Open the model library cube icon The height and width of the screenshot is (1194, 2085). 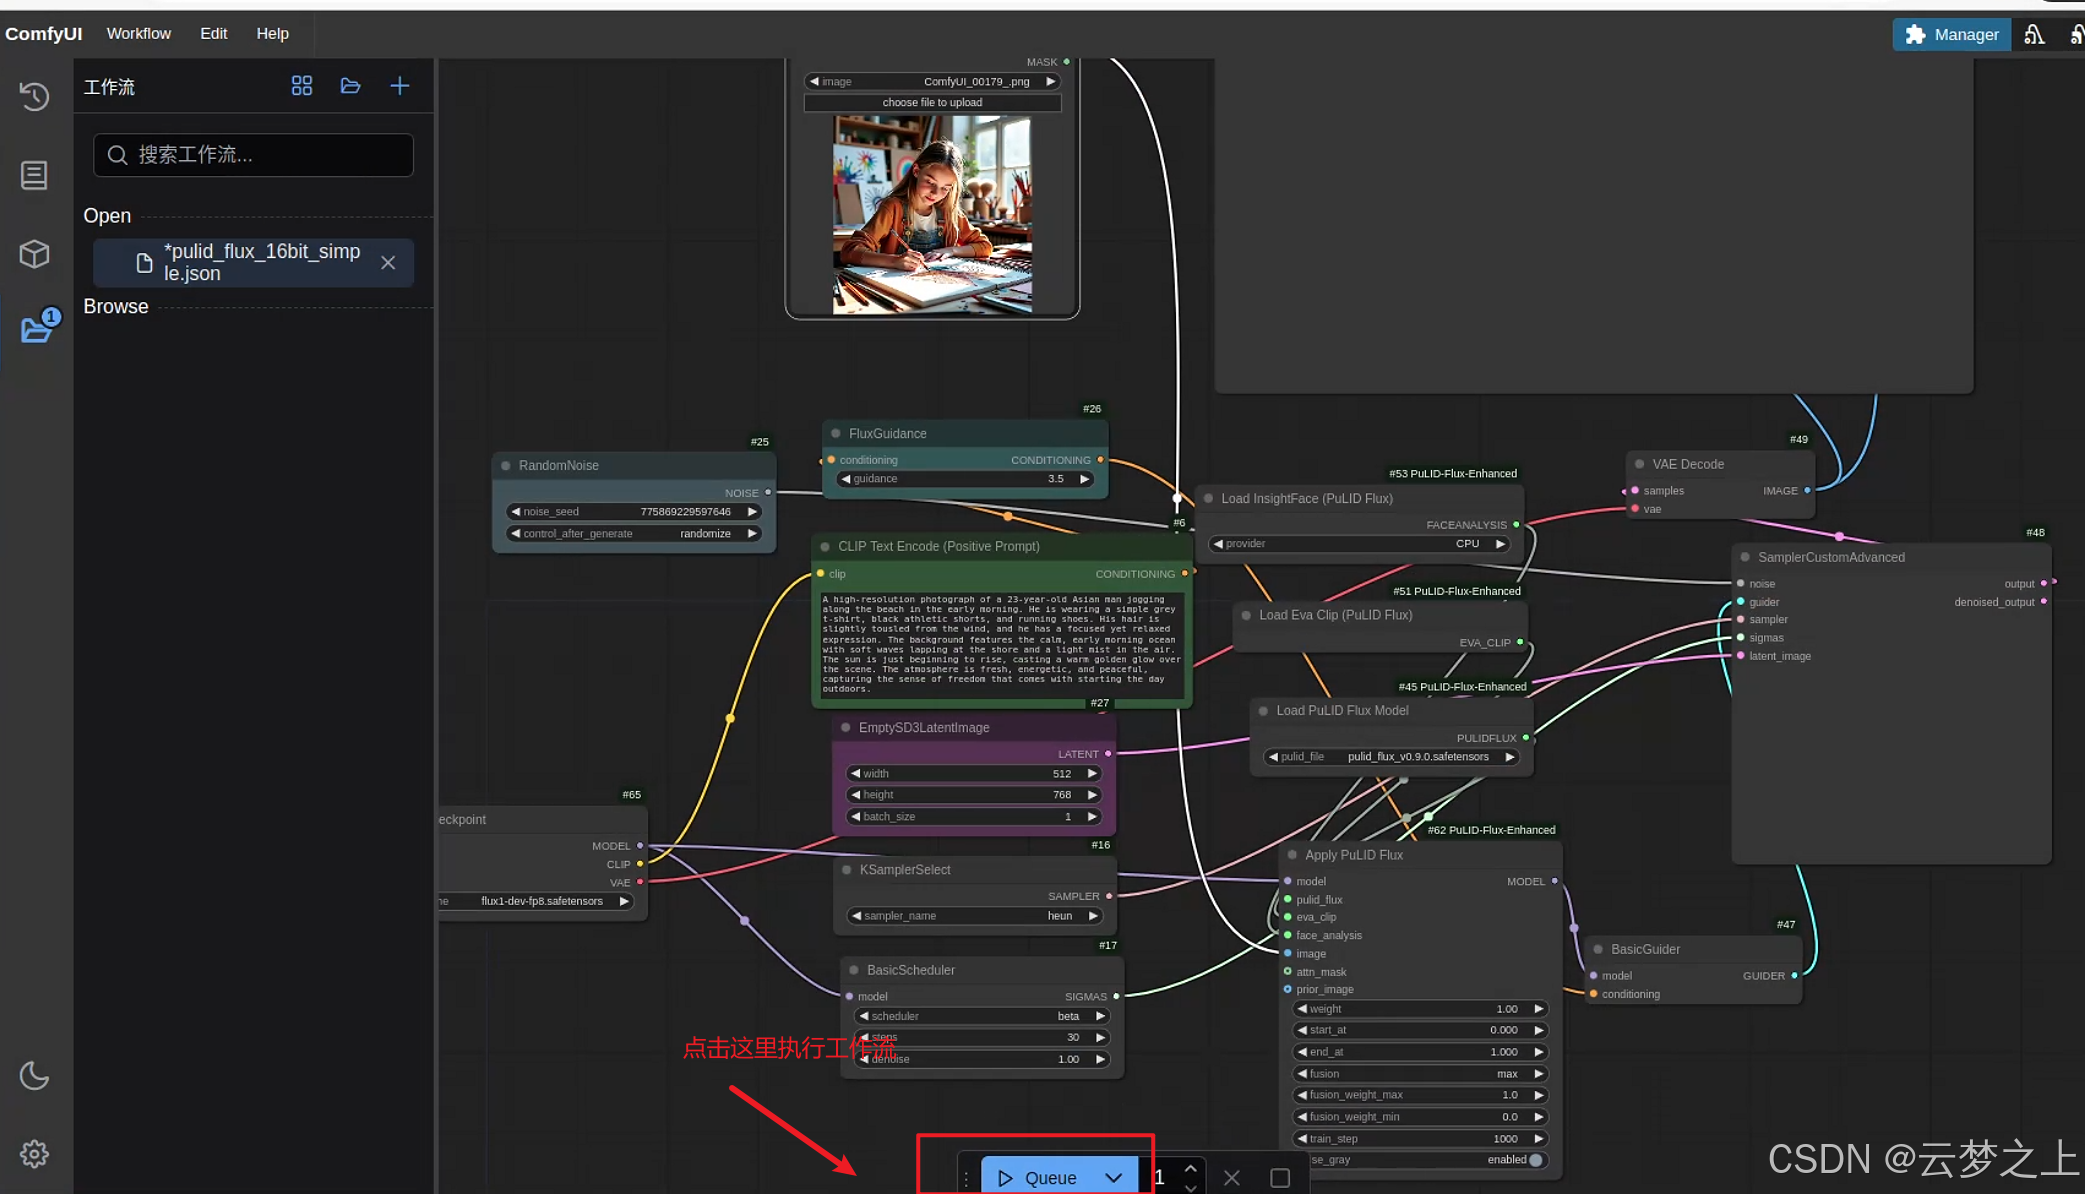[x=34, y=254]
